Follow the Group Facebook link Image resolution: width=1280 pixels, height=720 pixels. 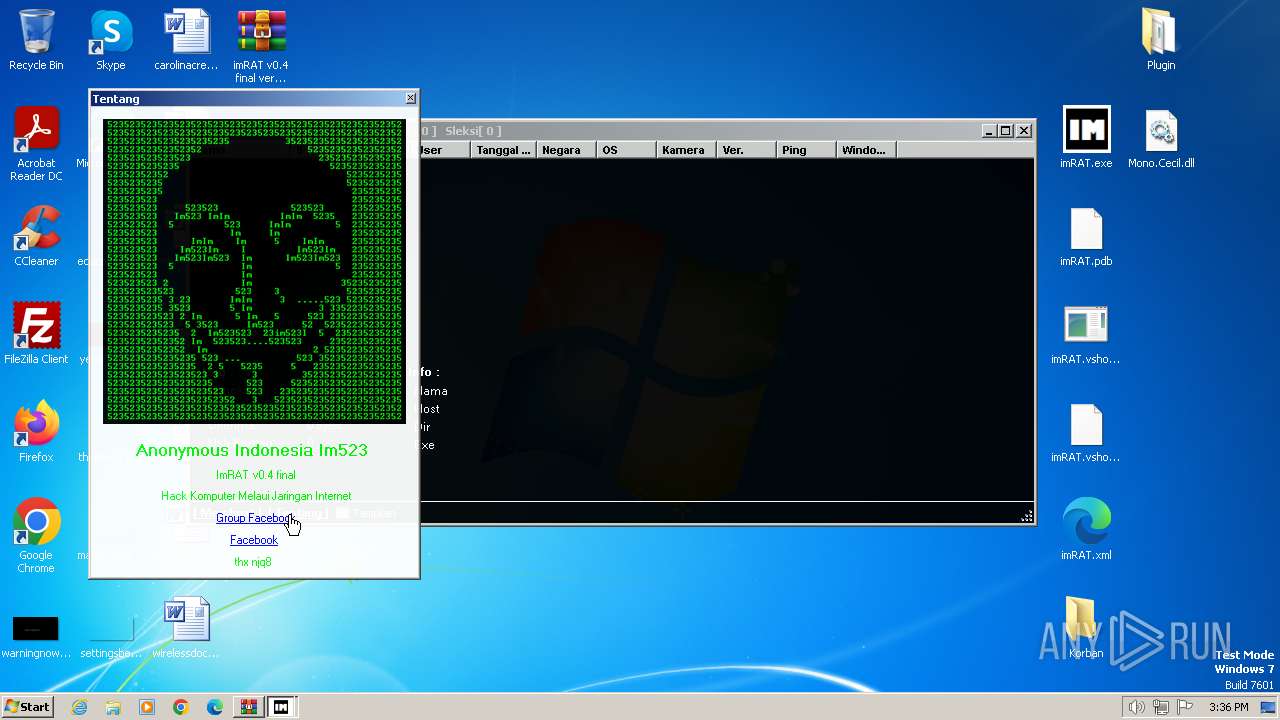coord(254,518)
